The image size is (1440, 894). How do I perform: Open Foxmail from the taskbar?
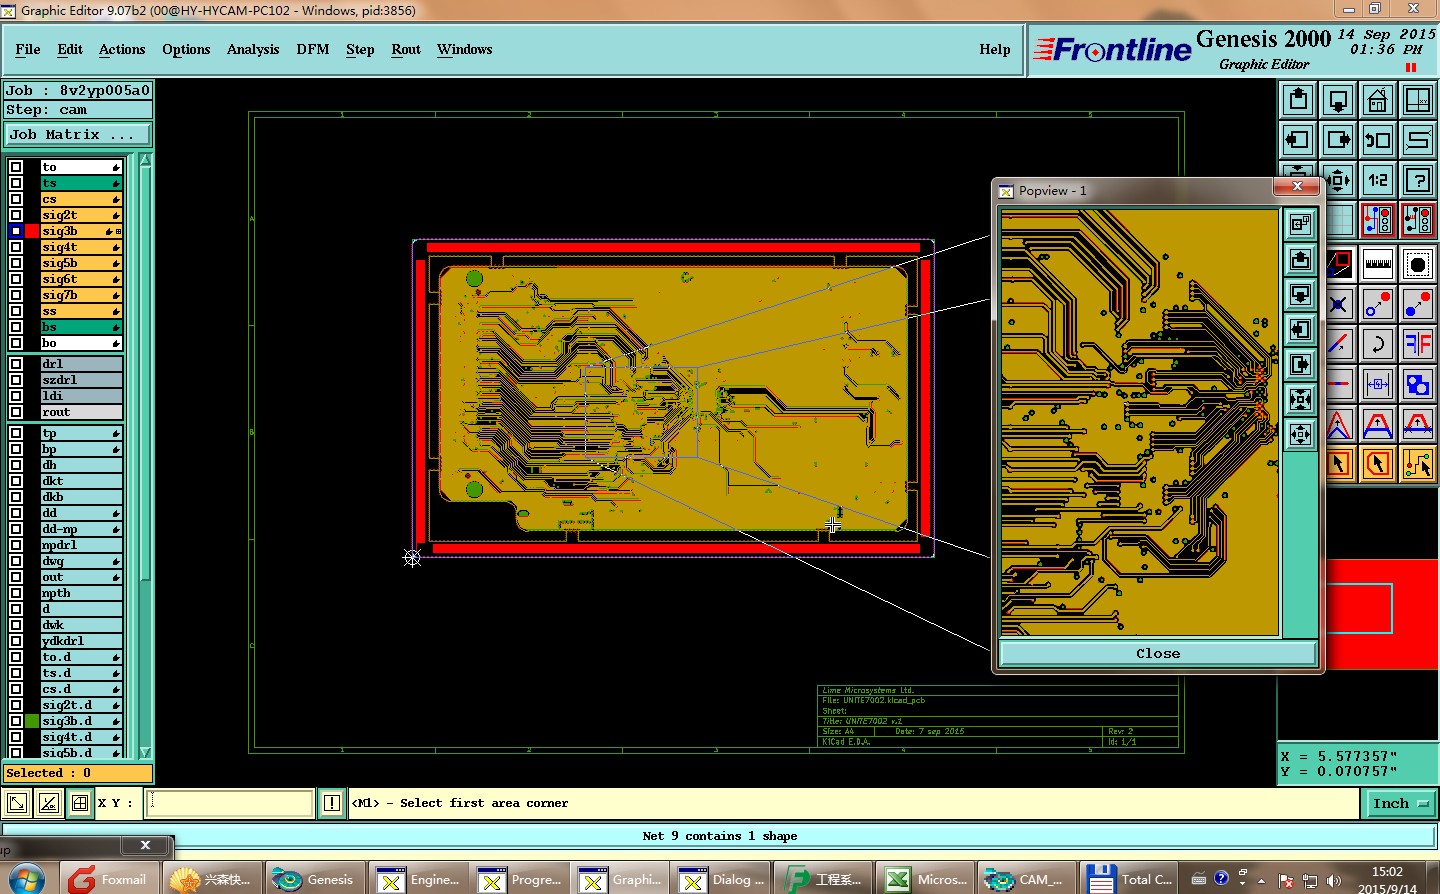[109, 879]
